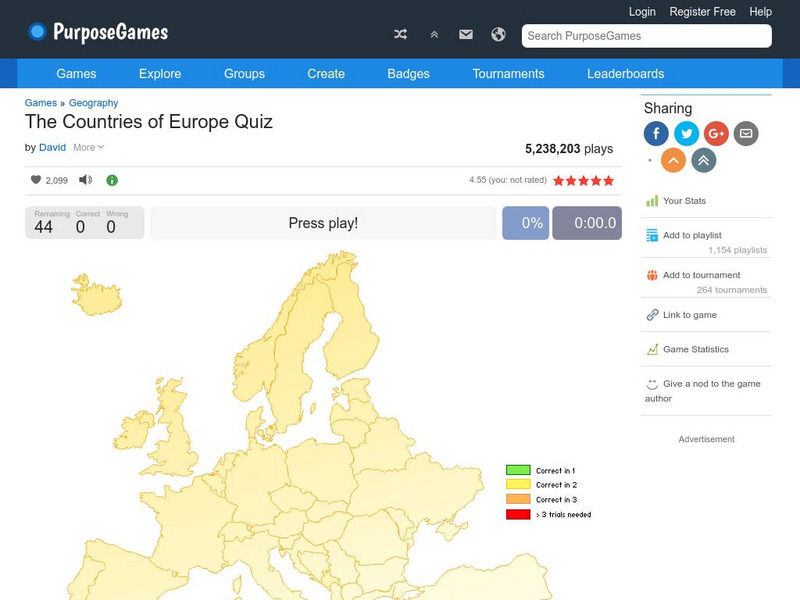Open the Tournaments menu item
The width and height of the screenshot is (800, 600).
(508, 74)
